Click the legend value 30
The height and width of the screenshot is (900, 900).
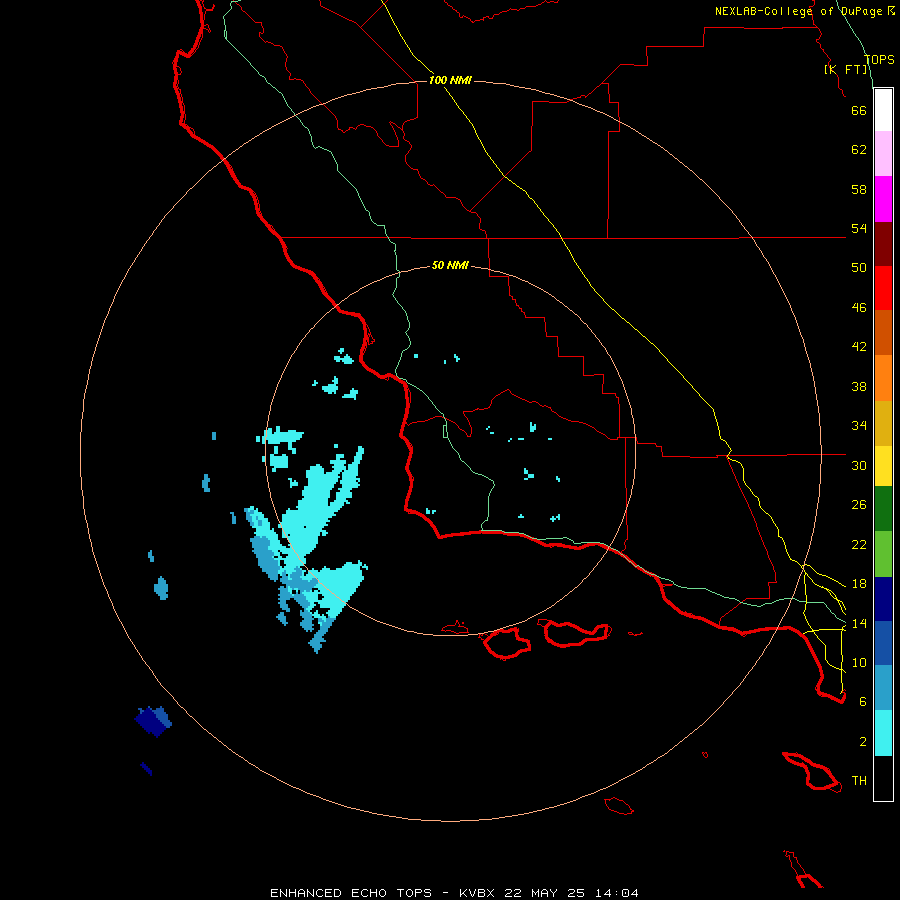pyautogui.click(x=859, y=465)
